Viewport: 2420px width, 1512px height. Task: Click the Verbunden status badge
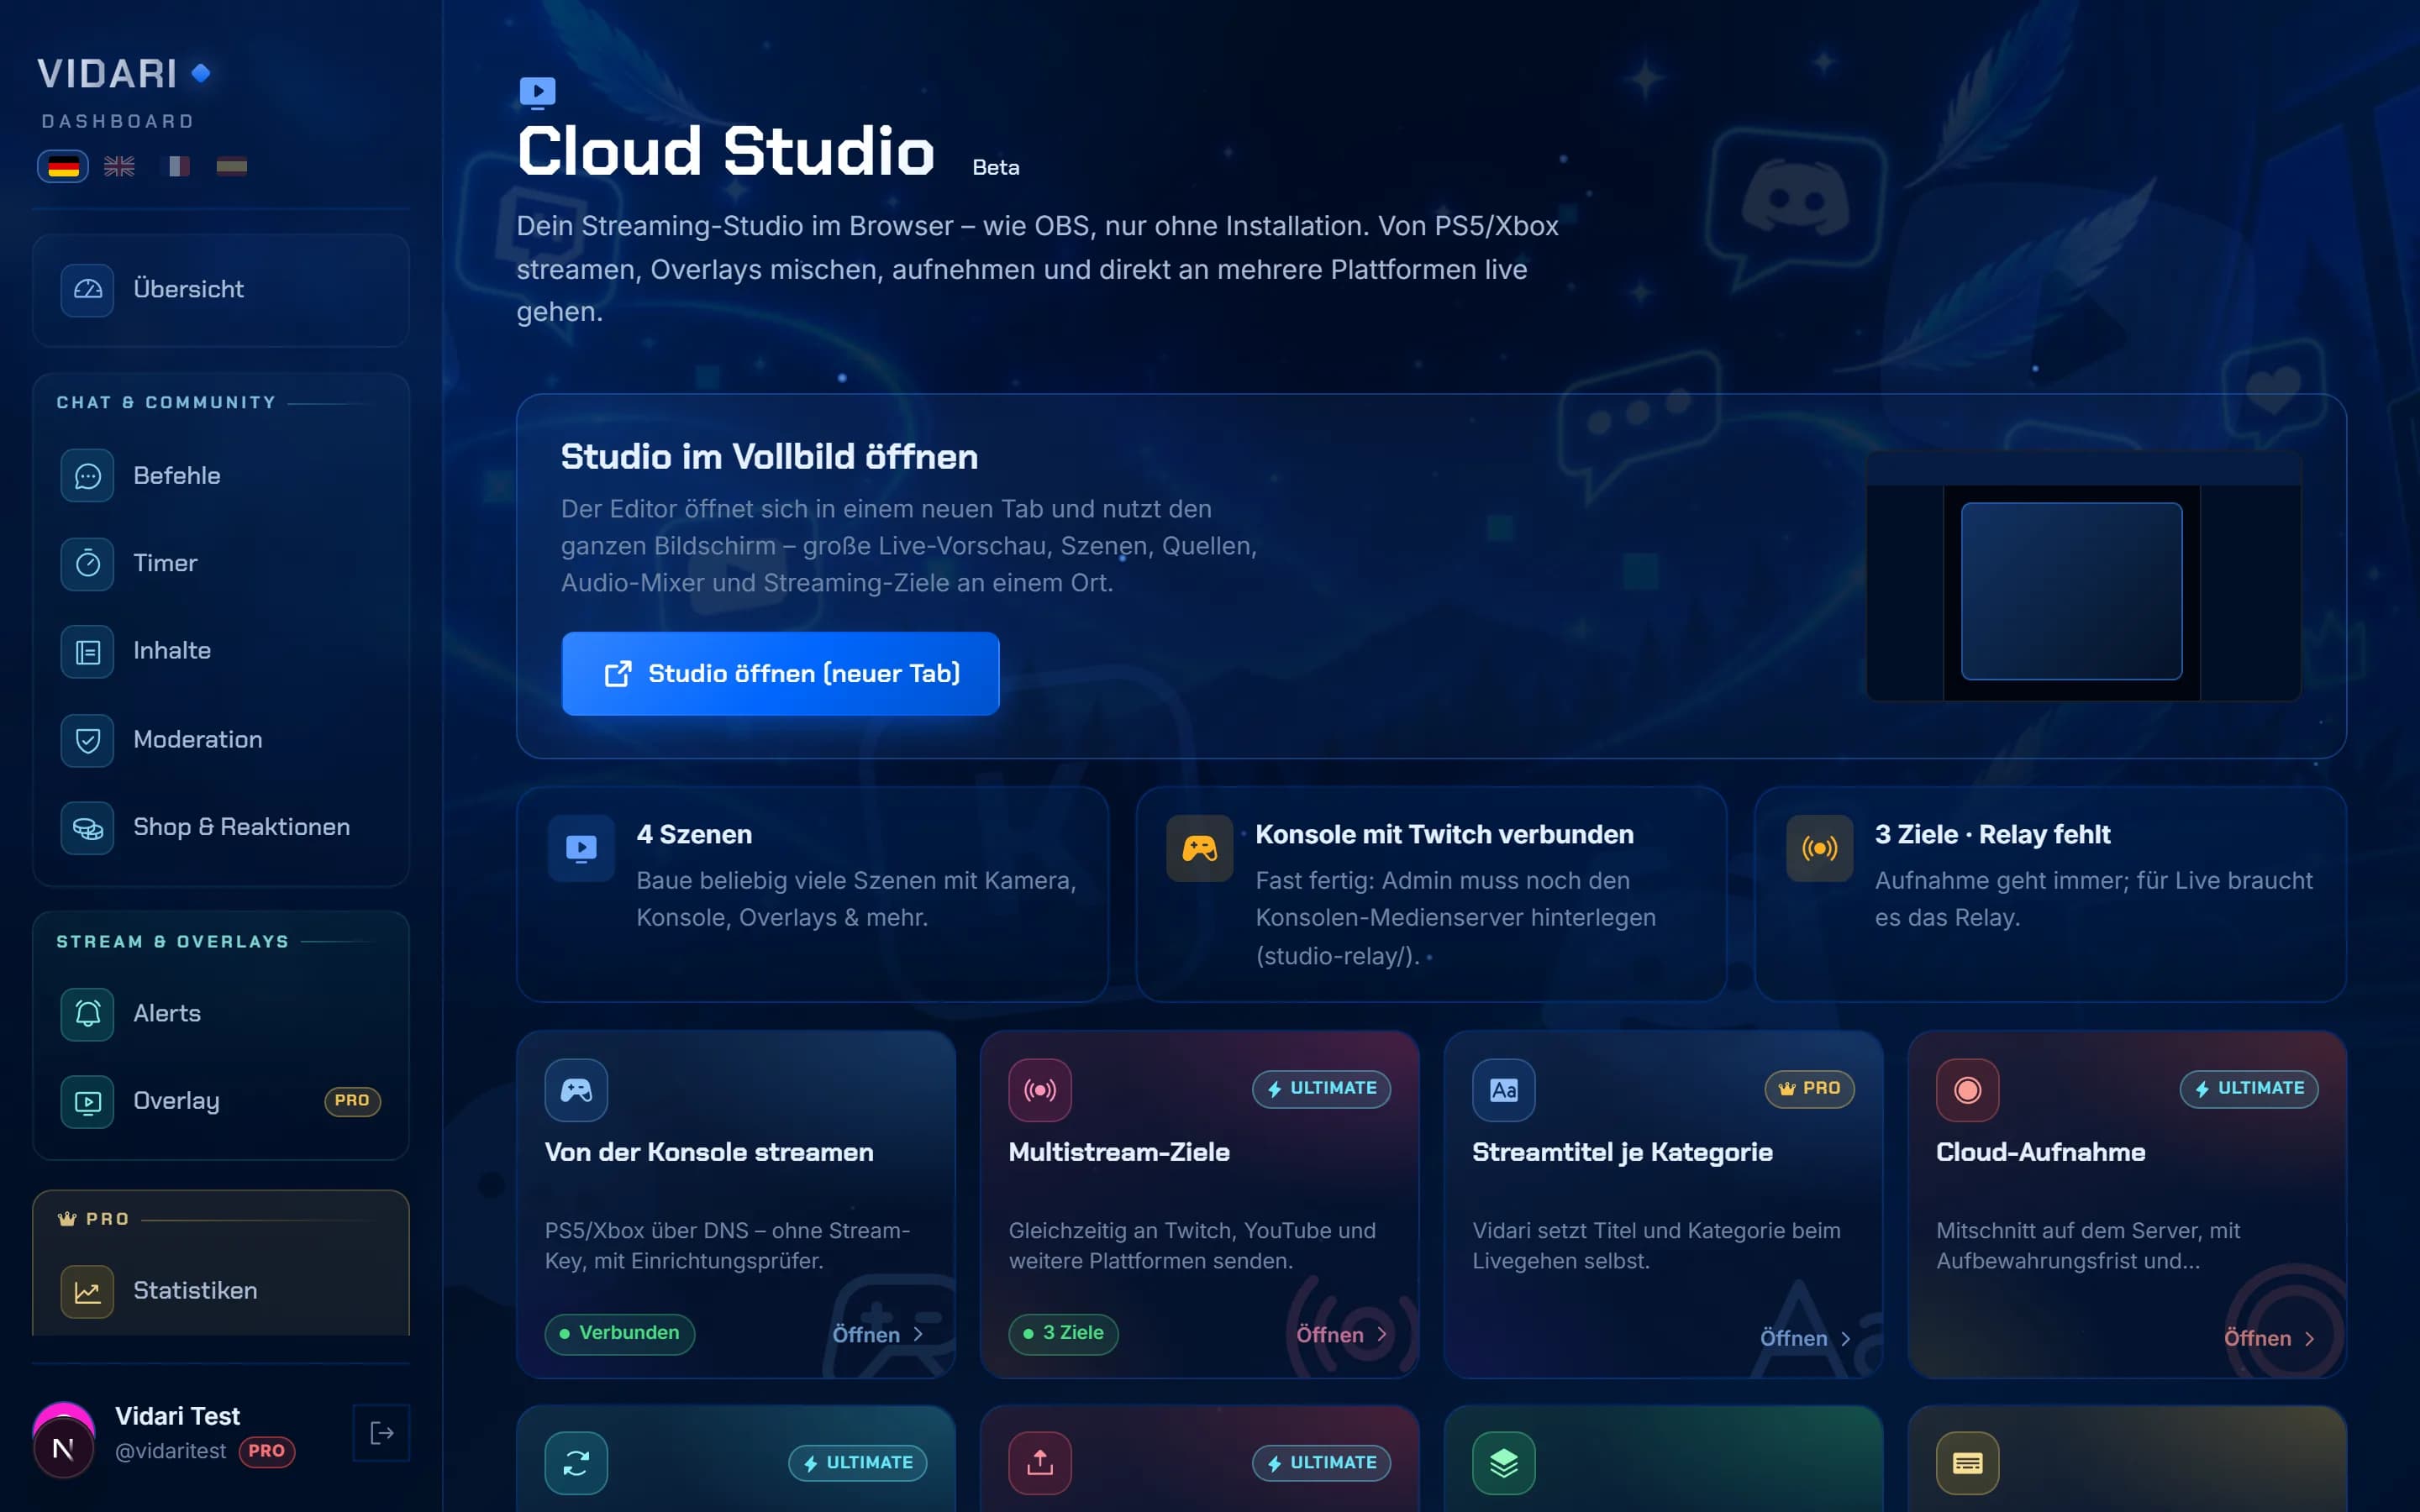pos(620,1333)
